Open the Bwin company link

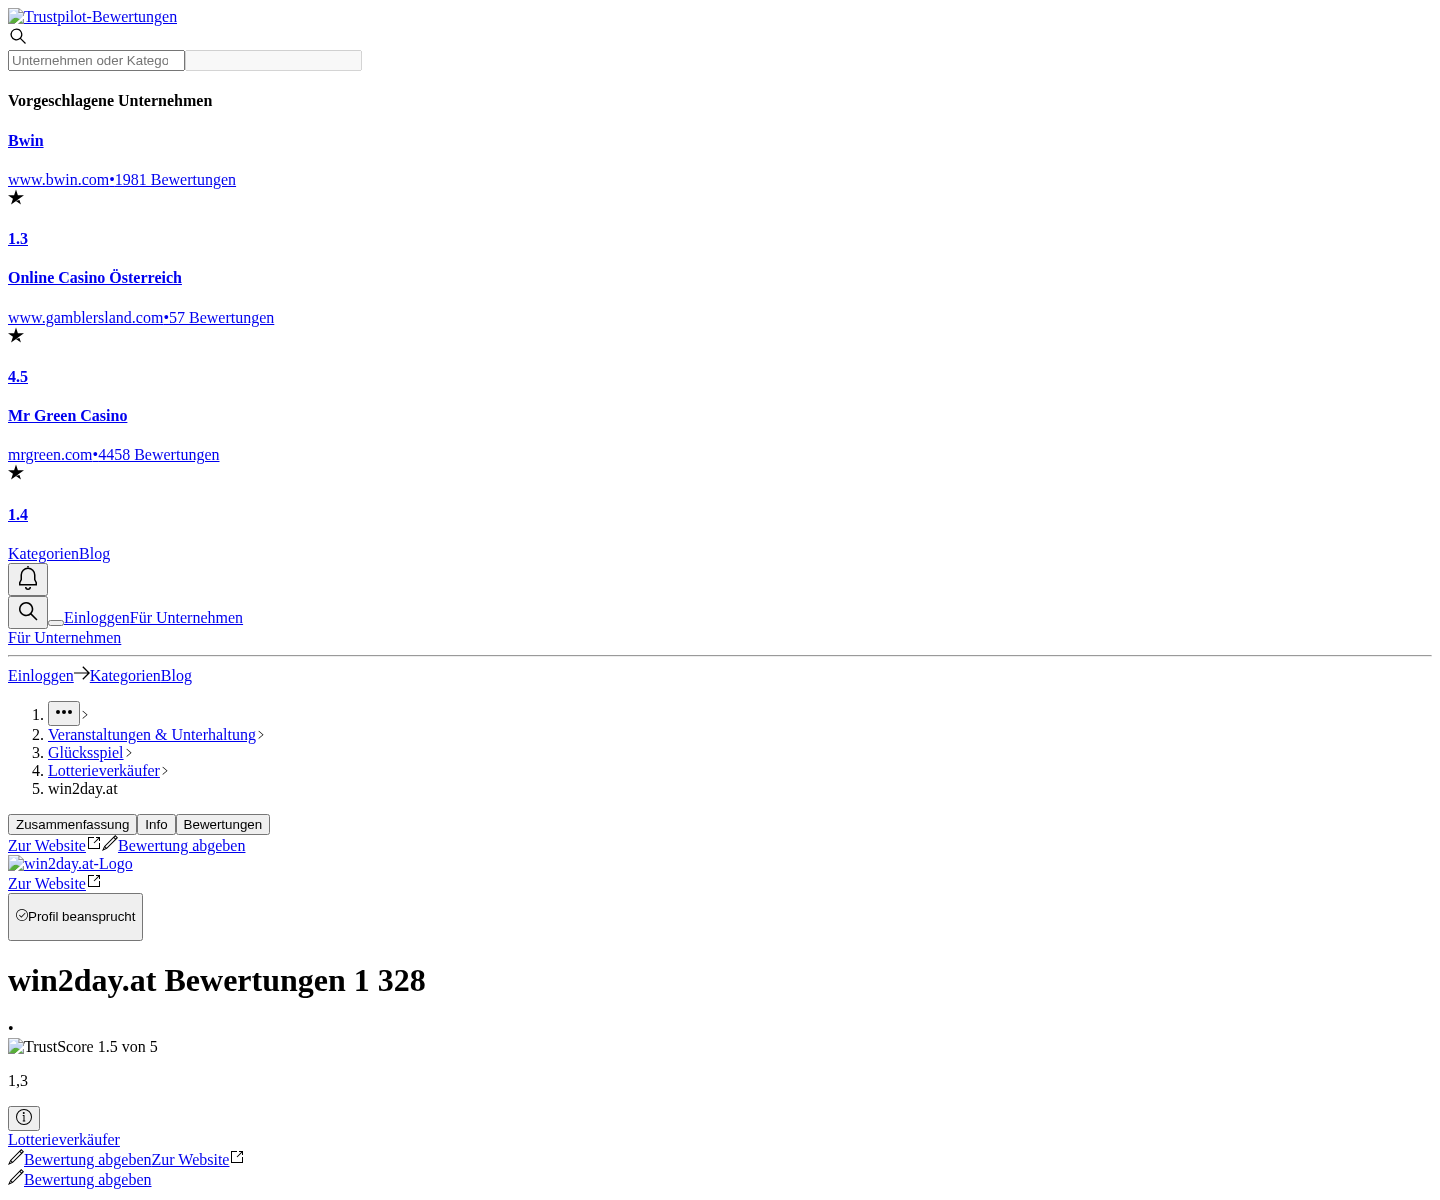[26, 141]
